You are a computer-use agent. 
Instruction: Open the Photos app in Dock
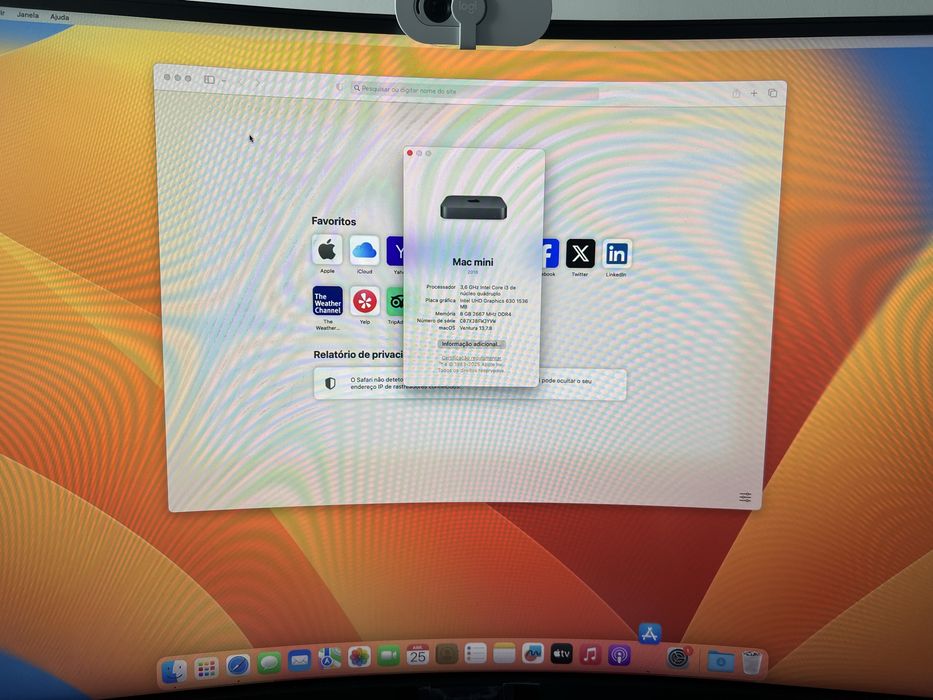pos(359,657)
